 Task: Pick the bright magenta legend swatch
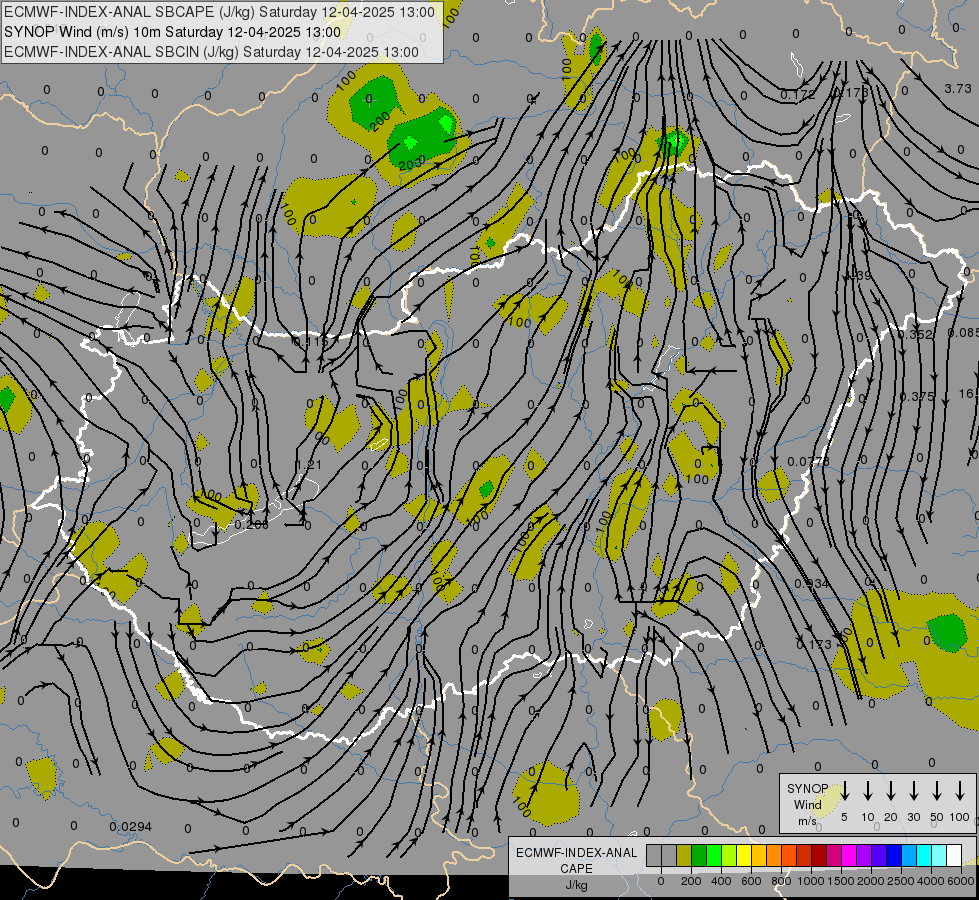click(x=849, y=855)
